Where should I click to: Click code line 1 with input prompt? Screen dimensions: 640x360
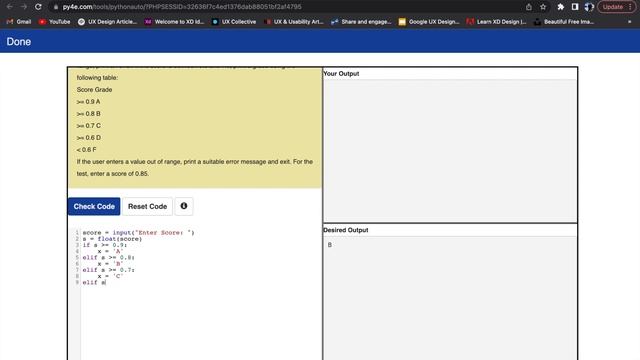138,233
